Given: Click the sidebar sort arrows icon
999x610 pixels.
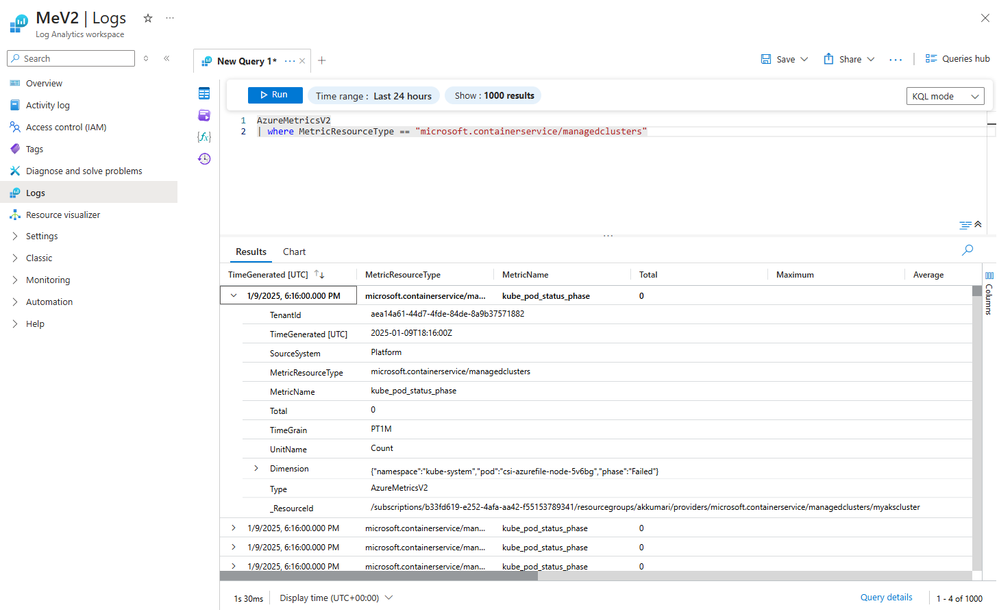Looking at the screenshot, I should [x=146, y=58].
